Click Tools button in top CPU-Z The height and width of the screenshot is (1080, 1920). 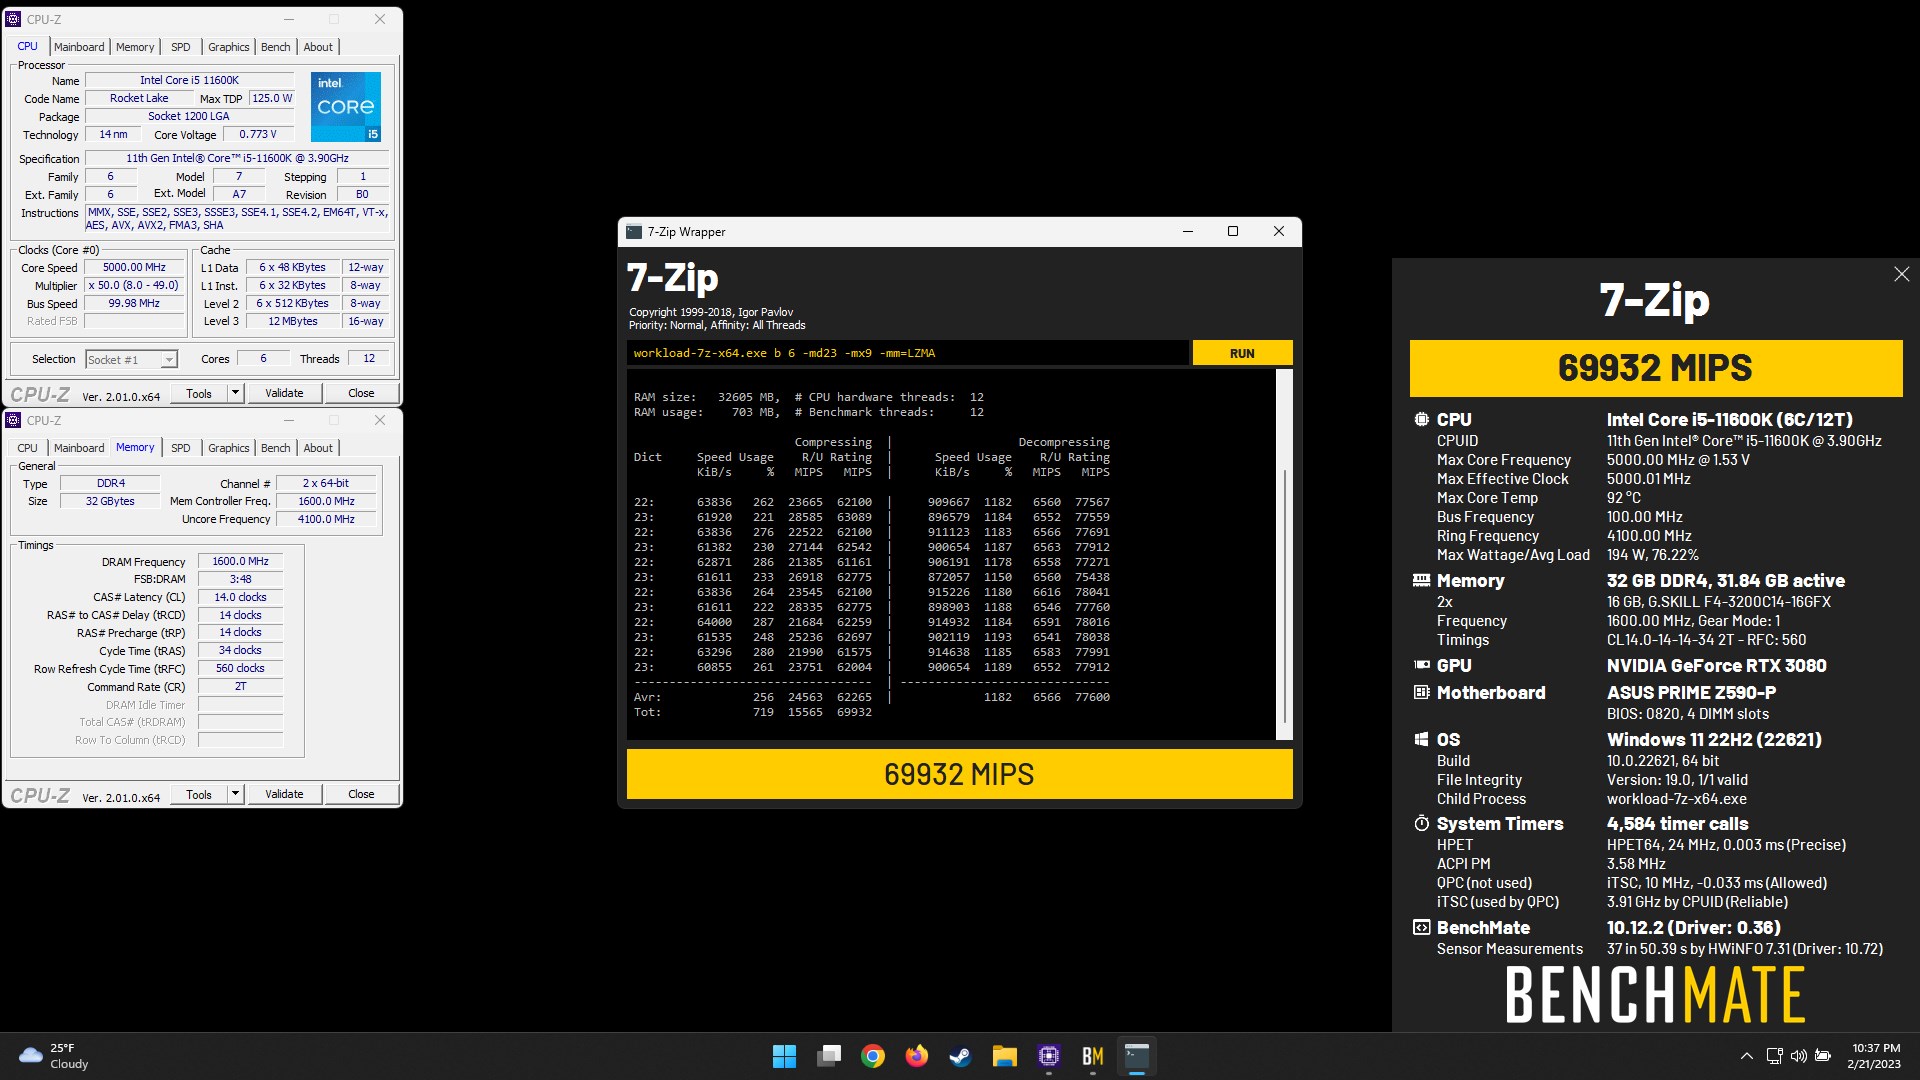(199, 393)
